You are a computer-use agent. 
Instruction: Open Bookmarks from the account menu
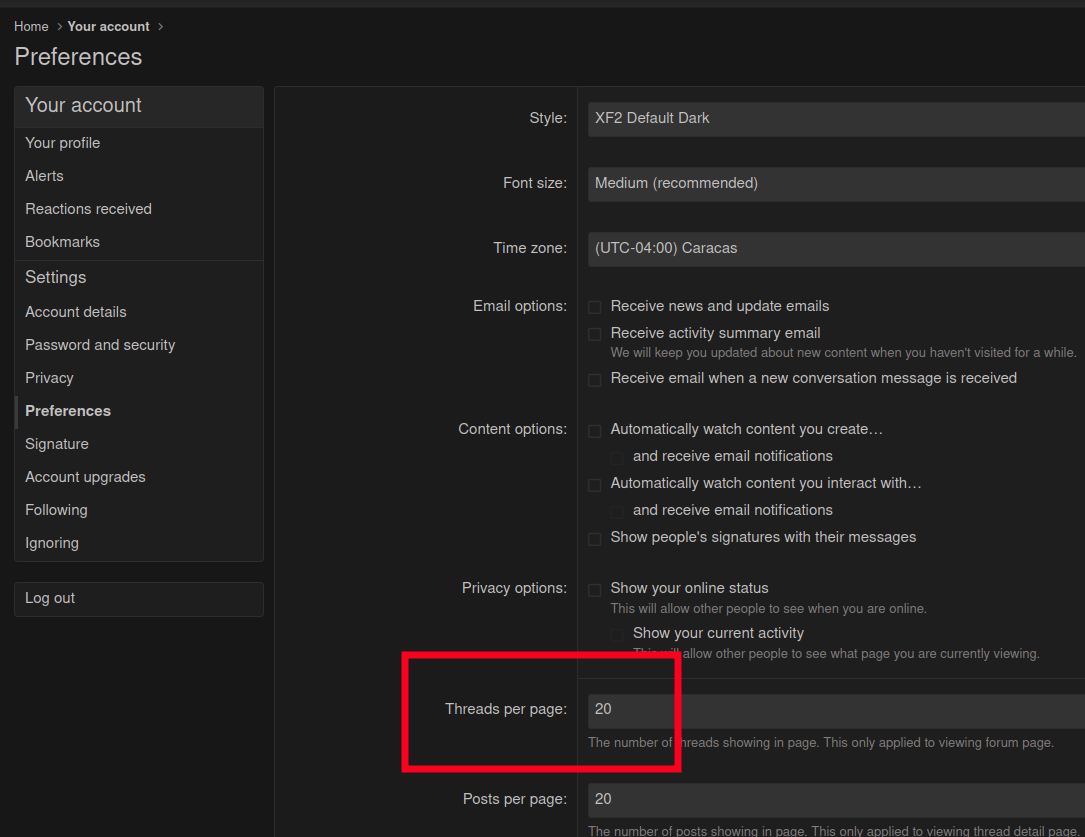62,242
